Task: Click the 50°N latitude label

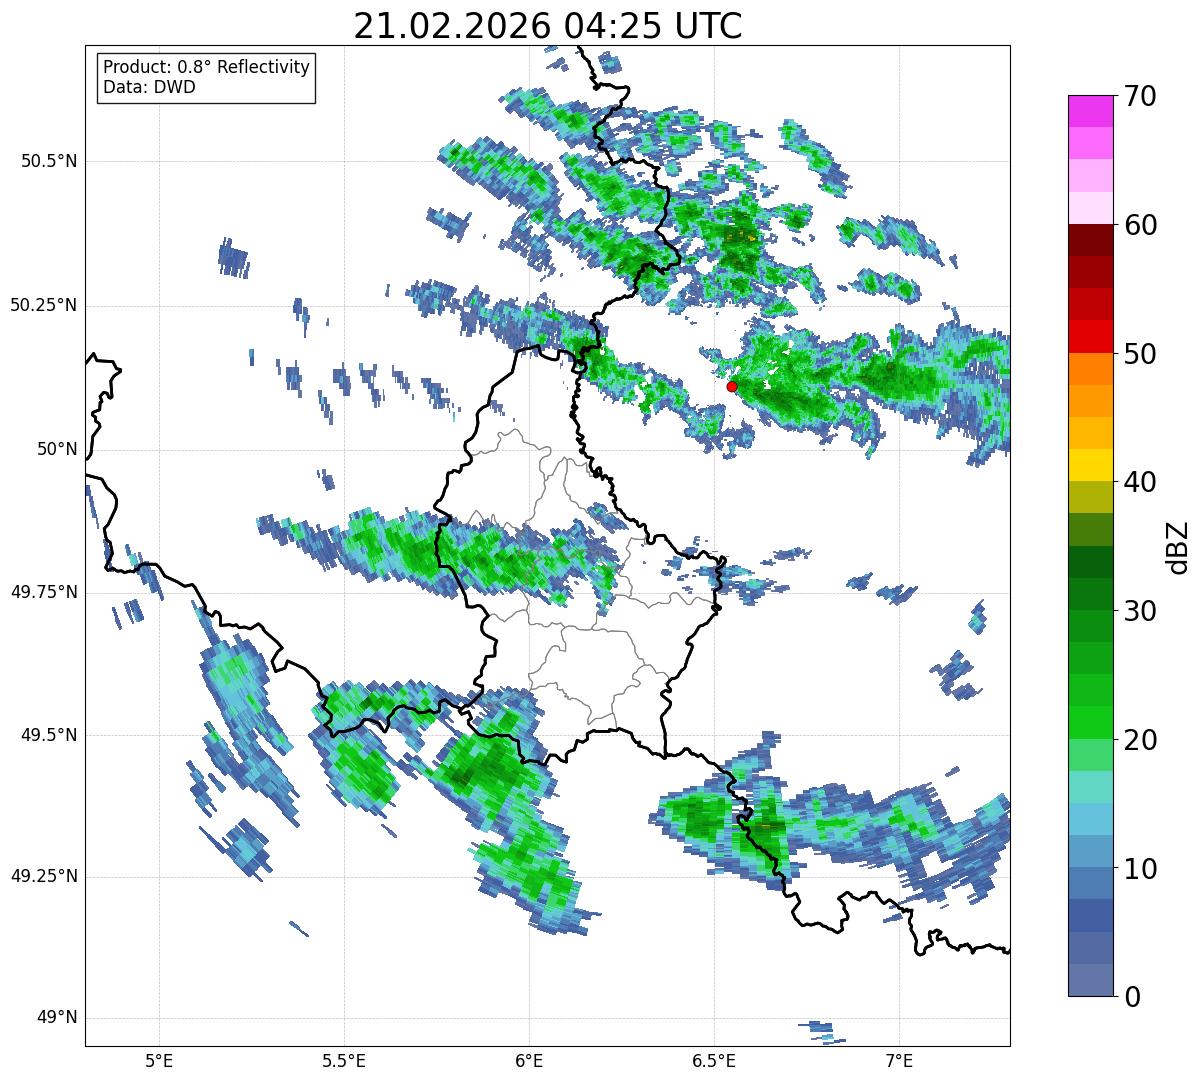Action: point(57,449)
